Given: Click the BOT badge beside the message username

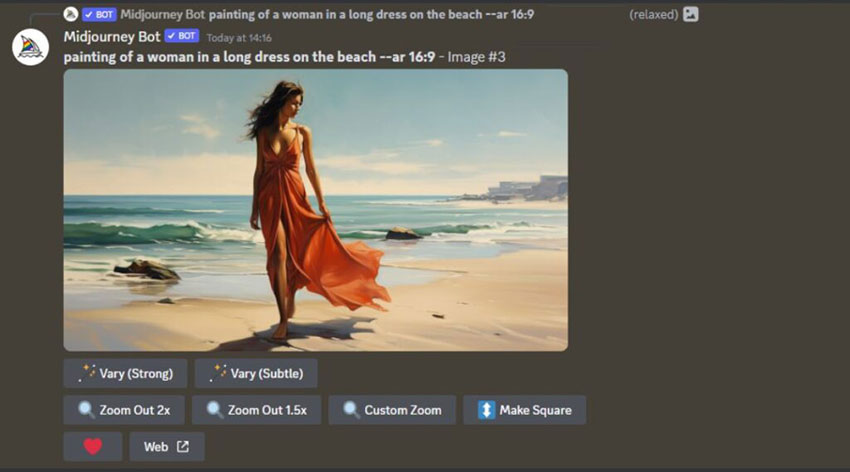Looking at the screenshot, I should coord(181,36).
